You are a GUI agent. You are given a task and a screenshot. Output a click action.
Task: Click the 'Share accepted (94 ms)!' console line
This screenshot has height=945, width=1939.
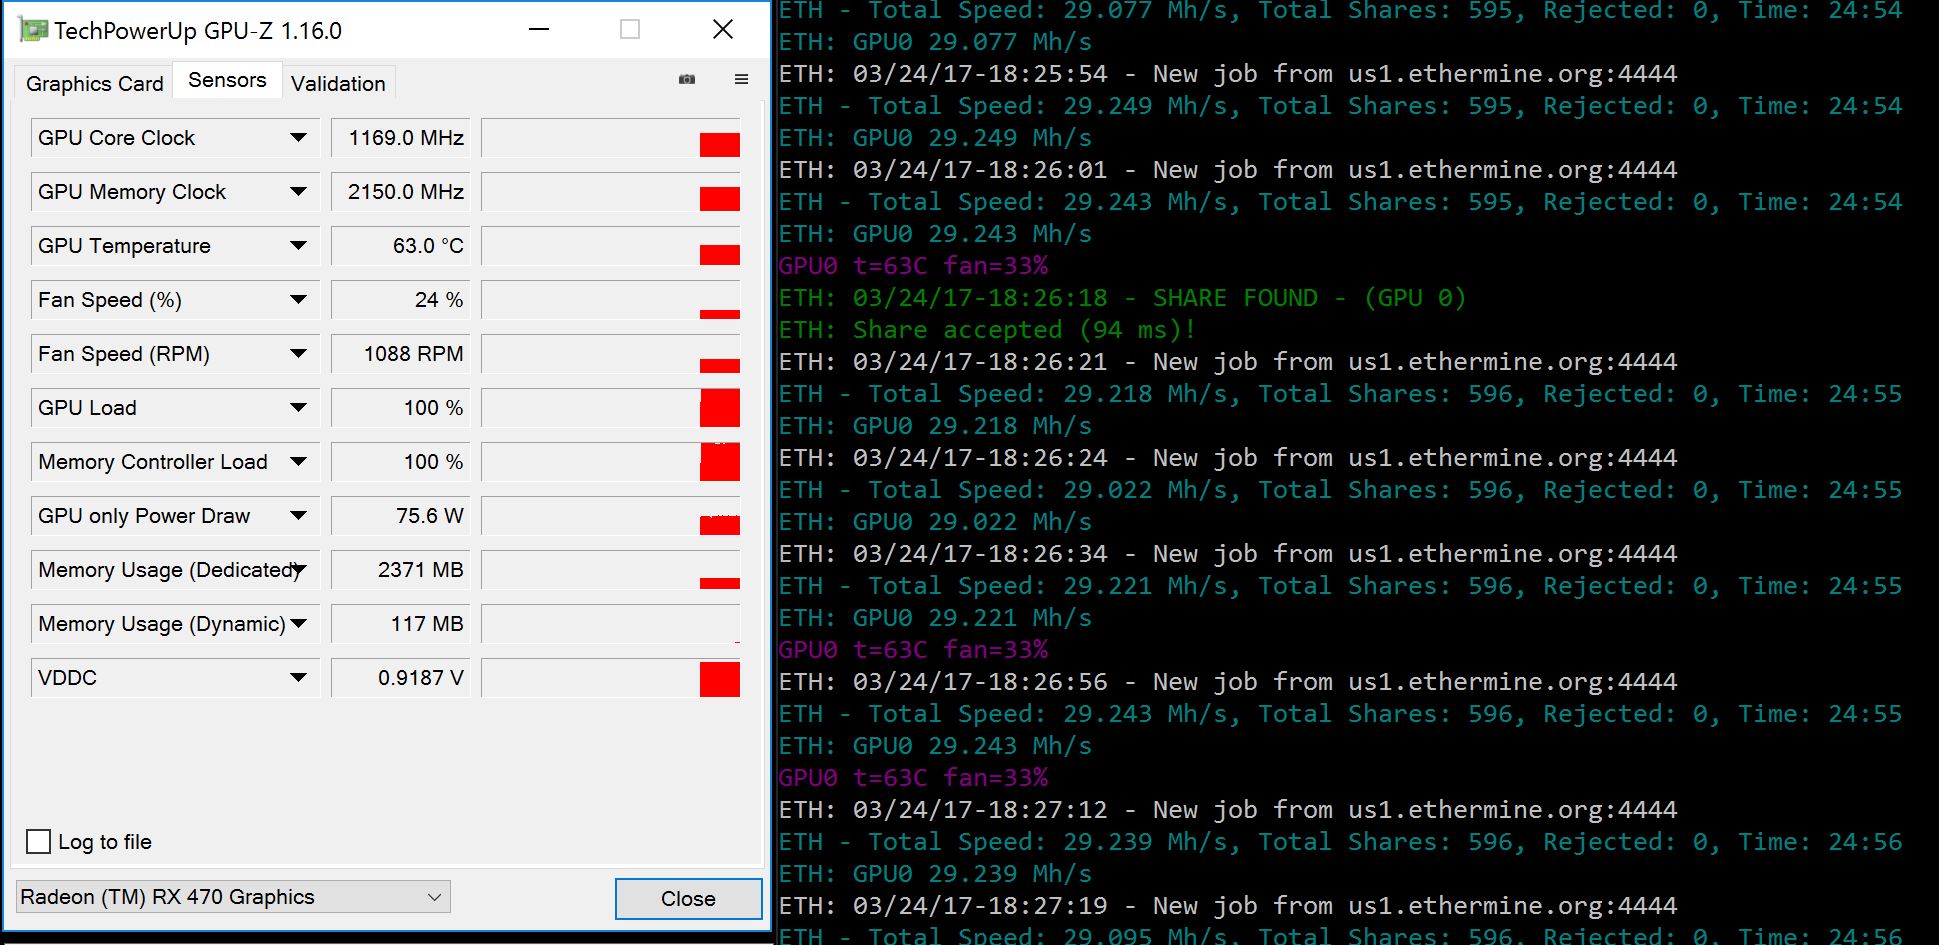click(987, 330)
